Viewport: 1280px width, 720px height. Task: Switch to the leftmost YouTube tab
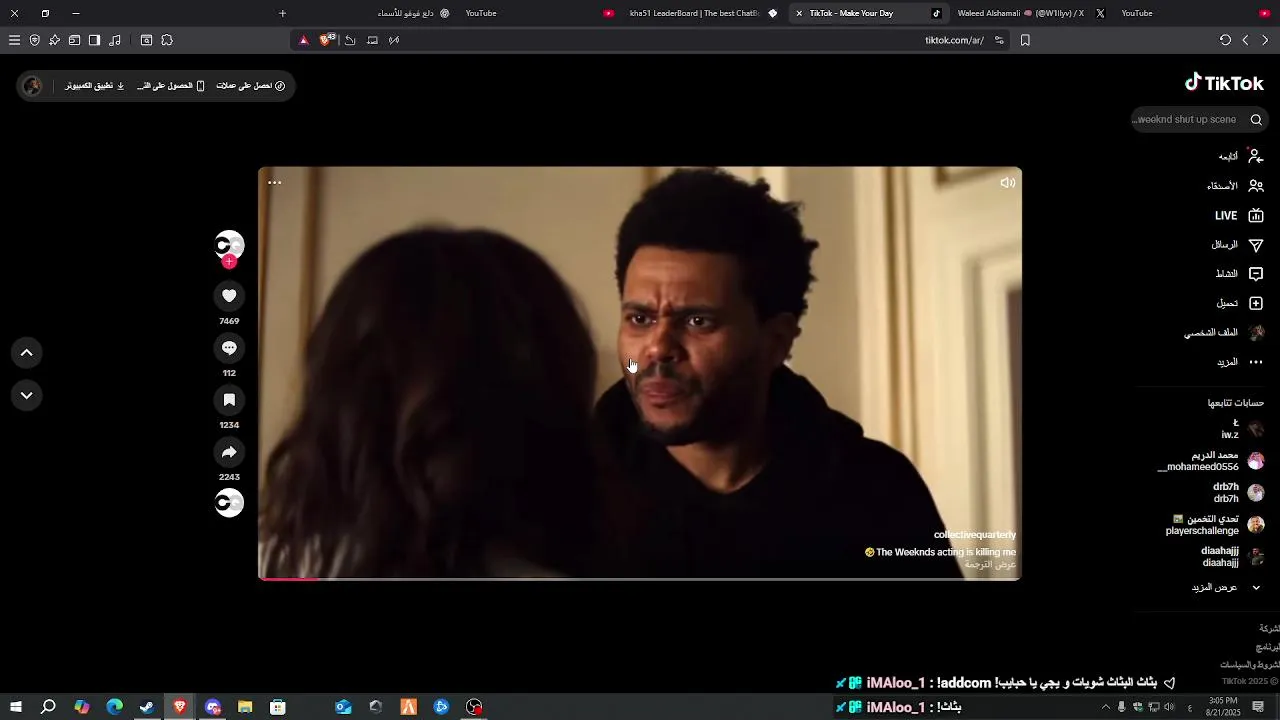pyautogui.click(x=540, y=13)
